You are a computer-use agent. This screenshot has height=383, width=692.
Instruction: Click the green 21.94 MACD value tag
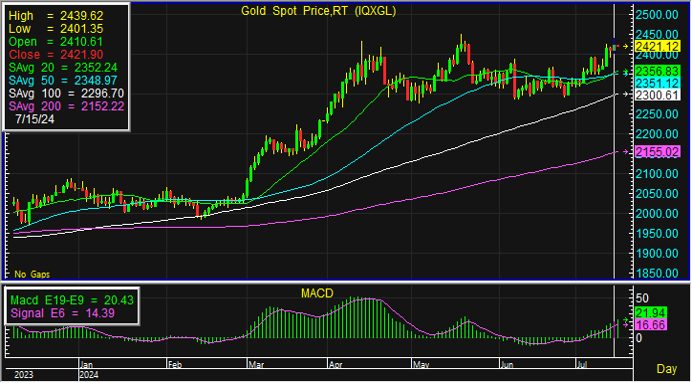651,313
